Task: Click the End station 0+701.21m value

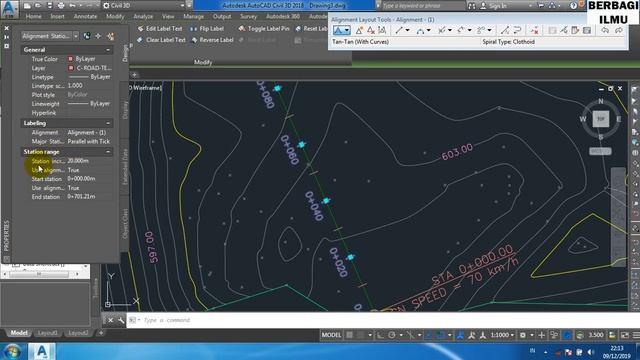Action: [x=89, y=197]
